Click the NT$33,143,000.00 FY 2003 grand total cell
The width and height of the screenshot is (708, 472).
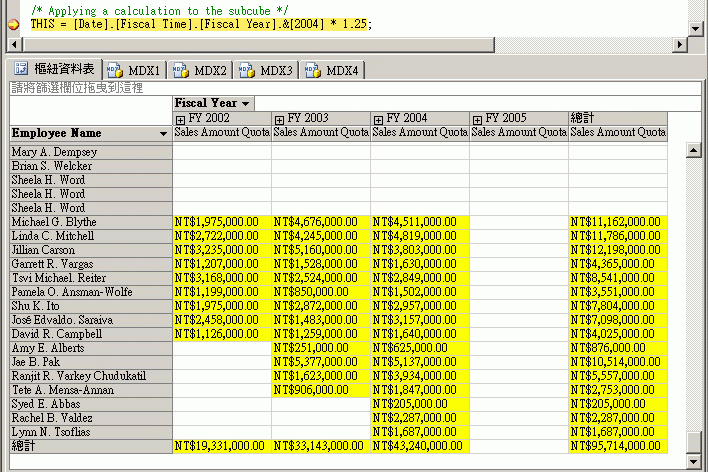321,446
